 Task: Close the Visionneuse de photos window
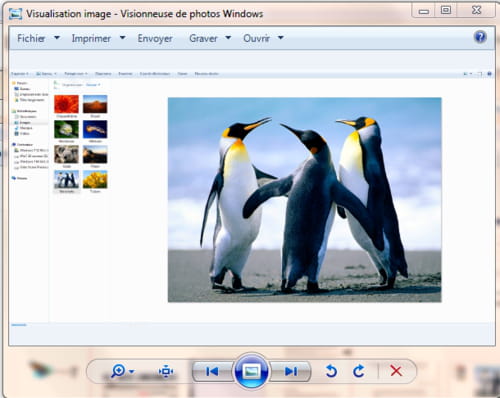477,11
